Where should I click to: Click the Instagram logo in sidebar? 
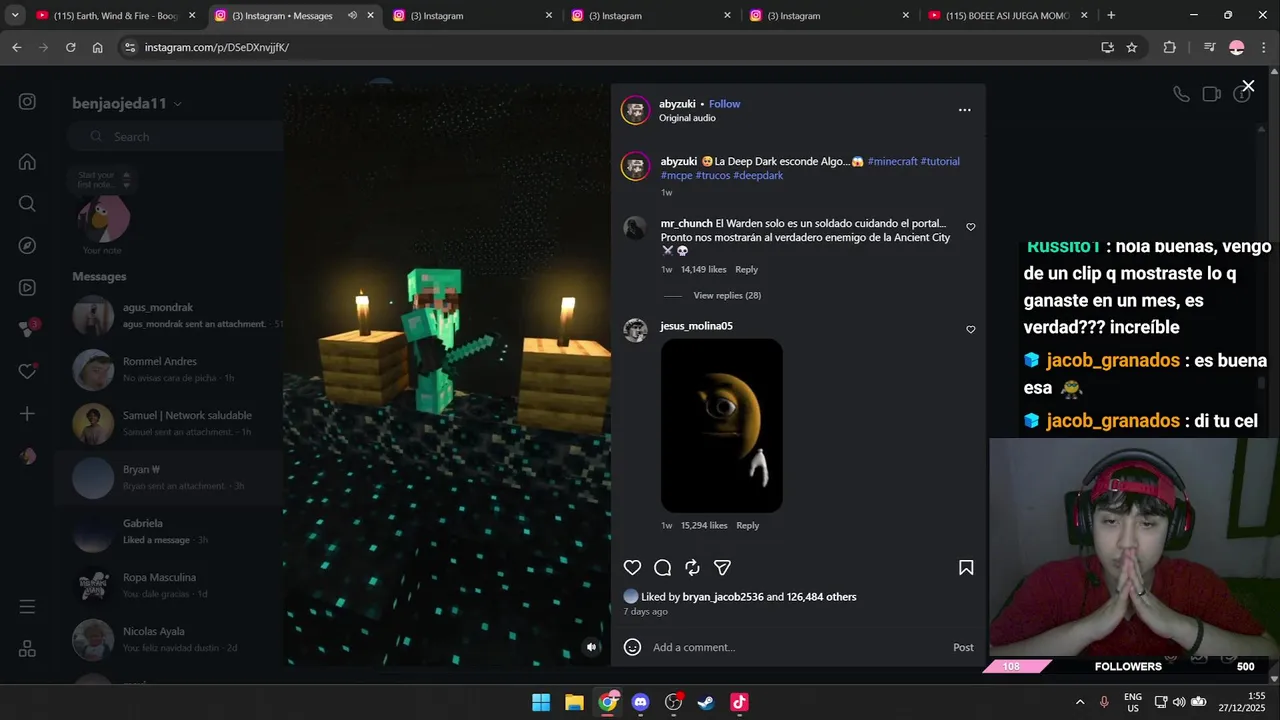27,102
